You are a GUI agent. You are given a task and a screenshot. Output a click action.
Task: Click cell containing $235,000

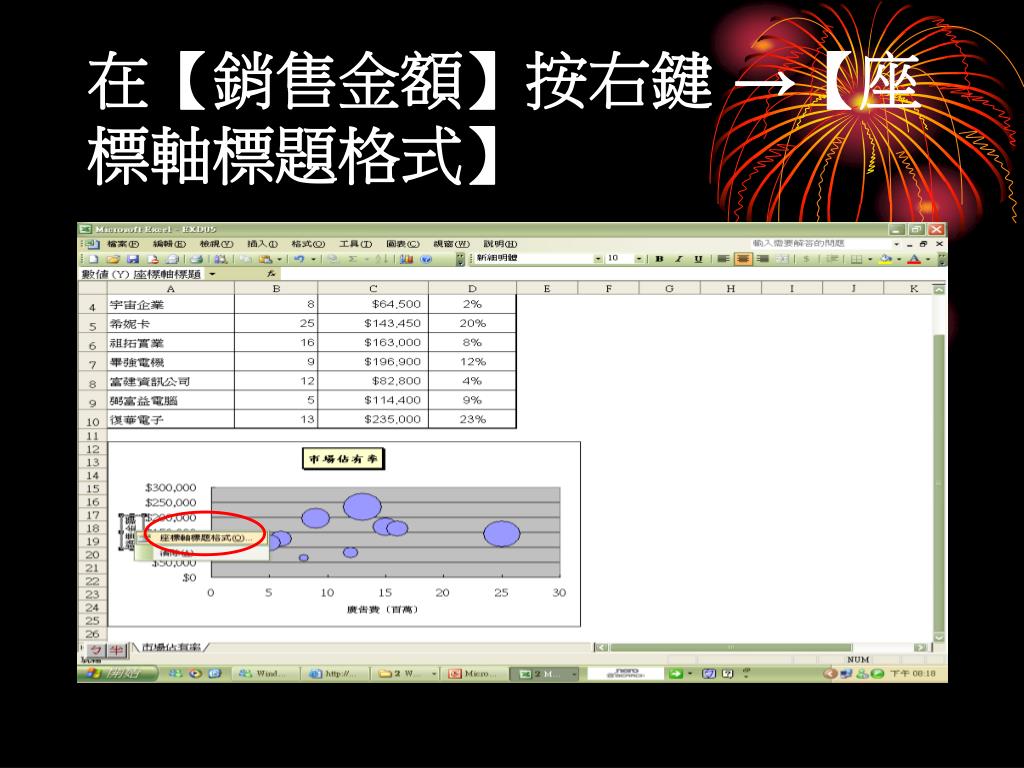point(373,419)
